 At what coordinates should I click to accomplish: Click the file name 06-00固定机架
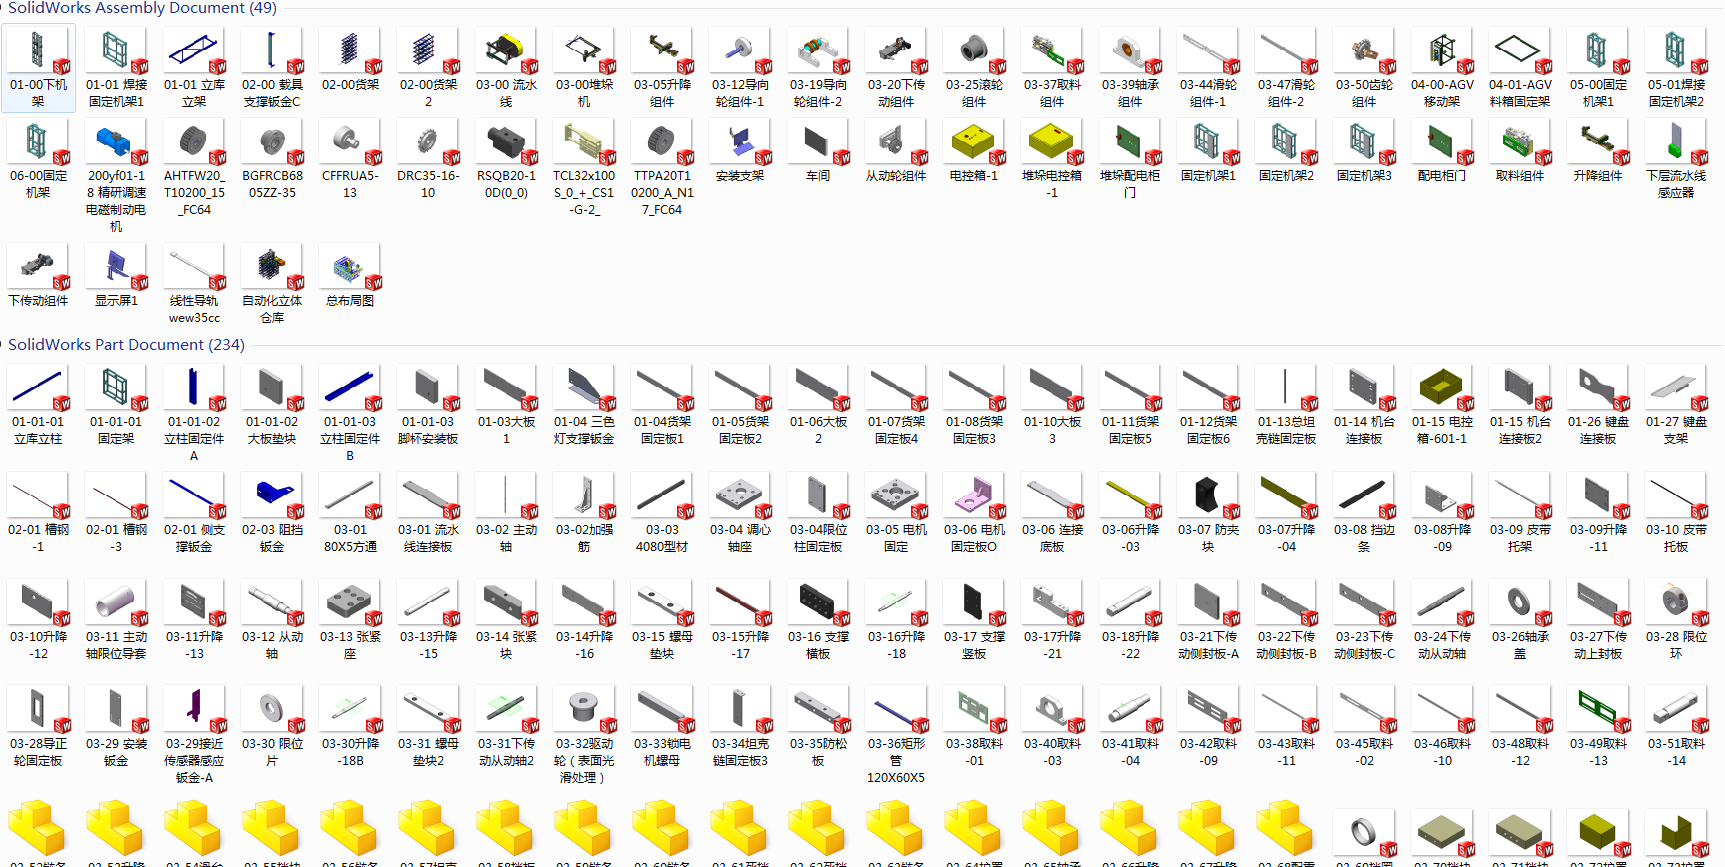click(38, 184)
